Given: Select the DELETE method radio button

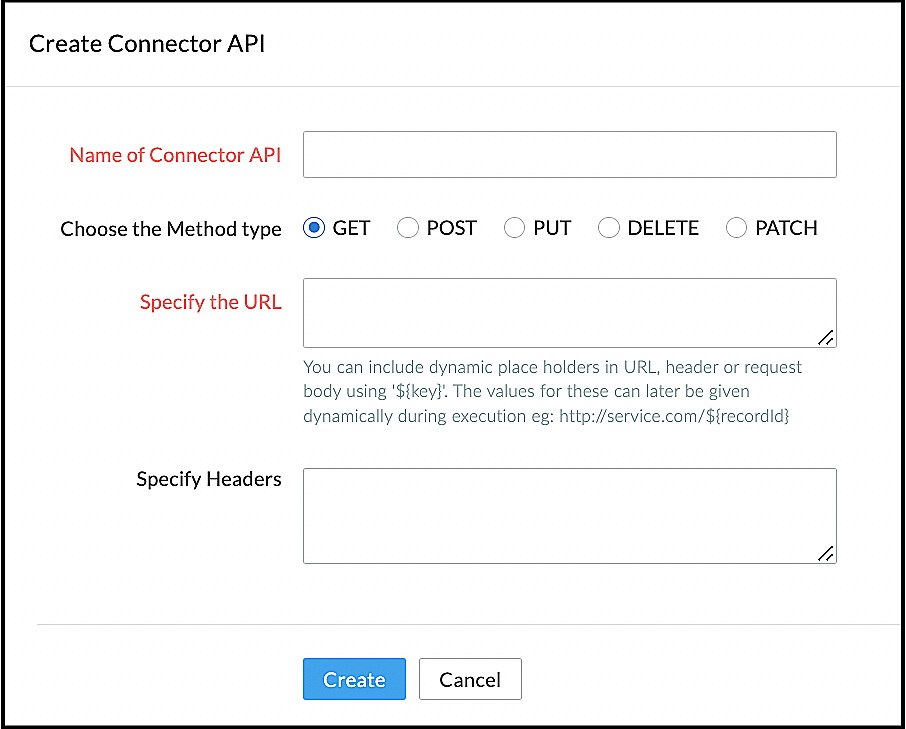Looking at the screenshot, I should 609,228.
